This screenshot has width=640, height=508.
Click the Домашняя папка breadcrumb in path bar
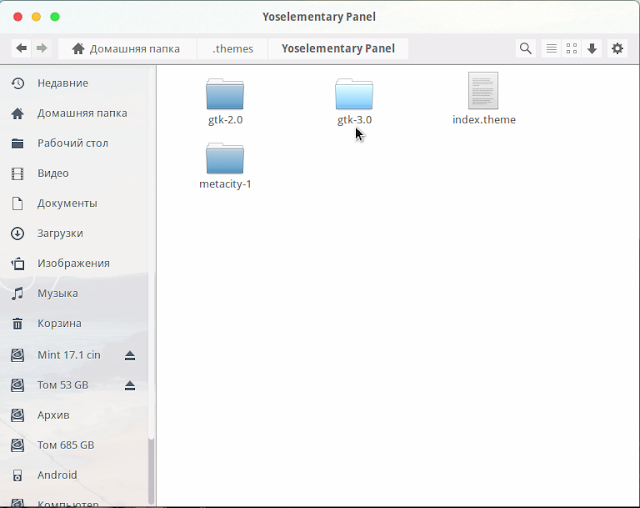coord(126,49)
